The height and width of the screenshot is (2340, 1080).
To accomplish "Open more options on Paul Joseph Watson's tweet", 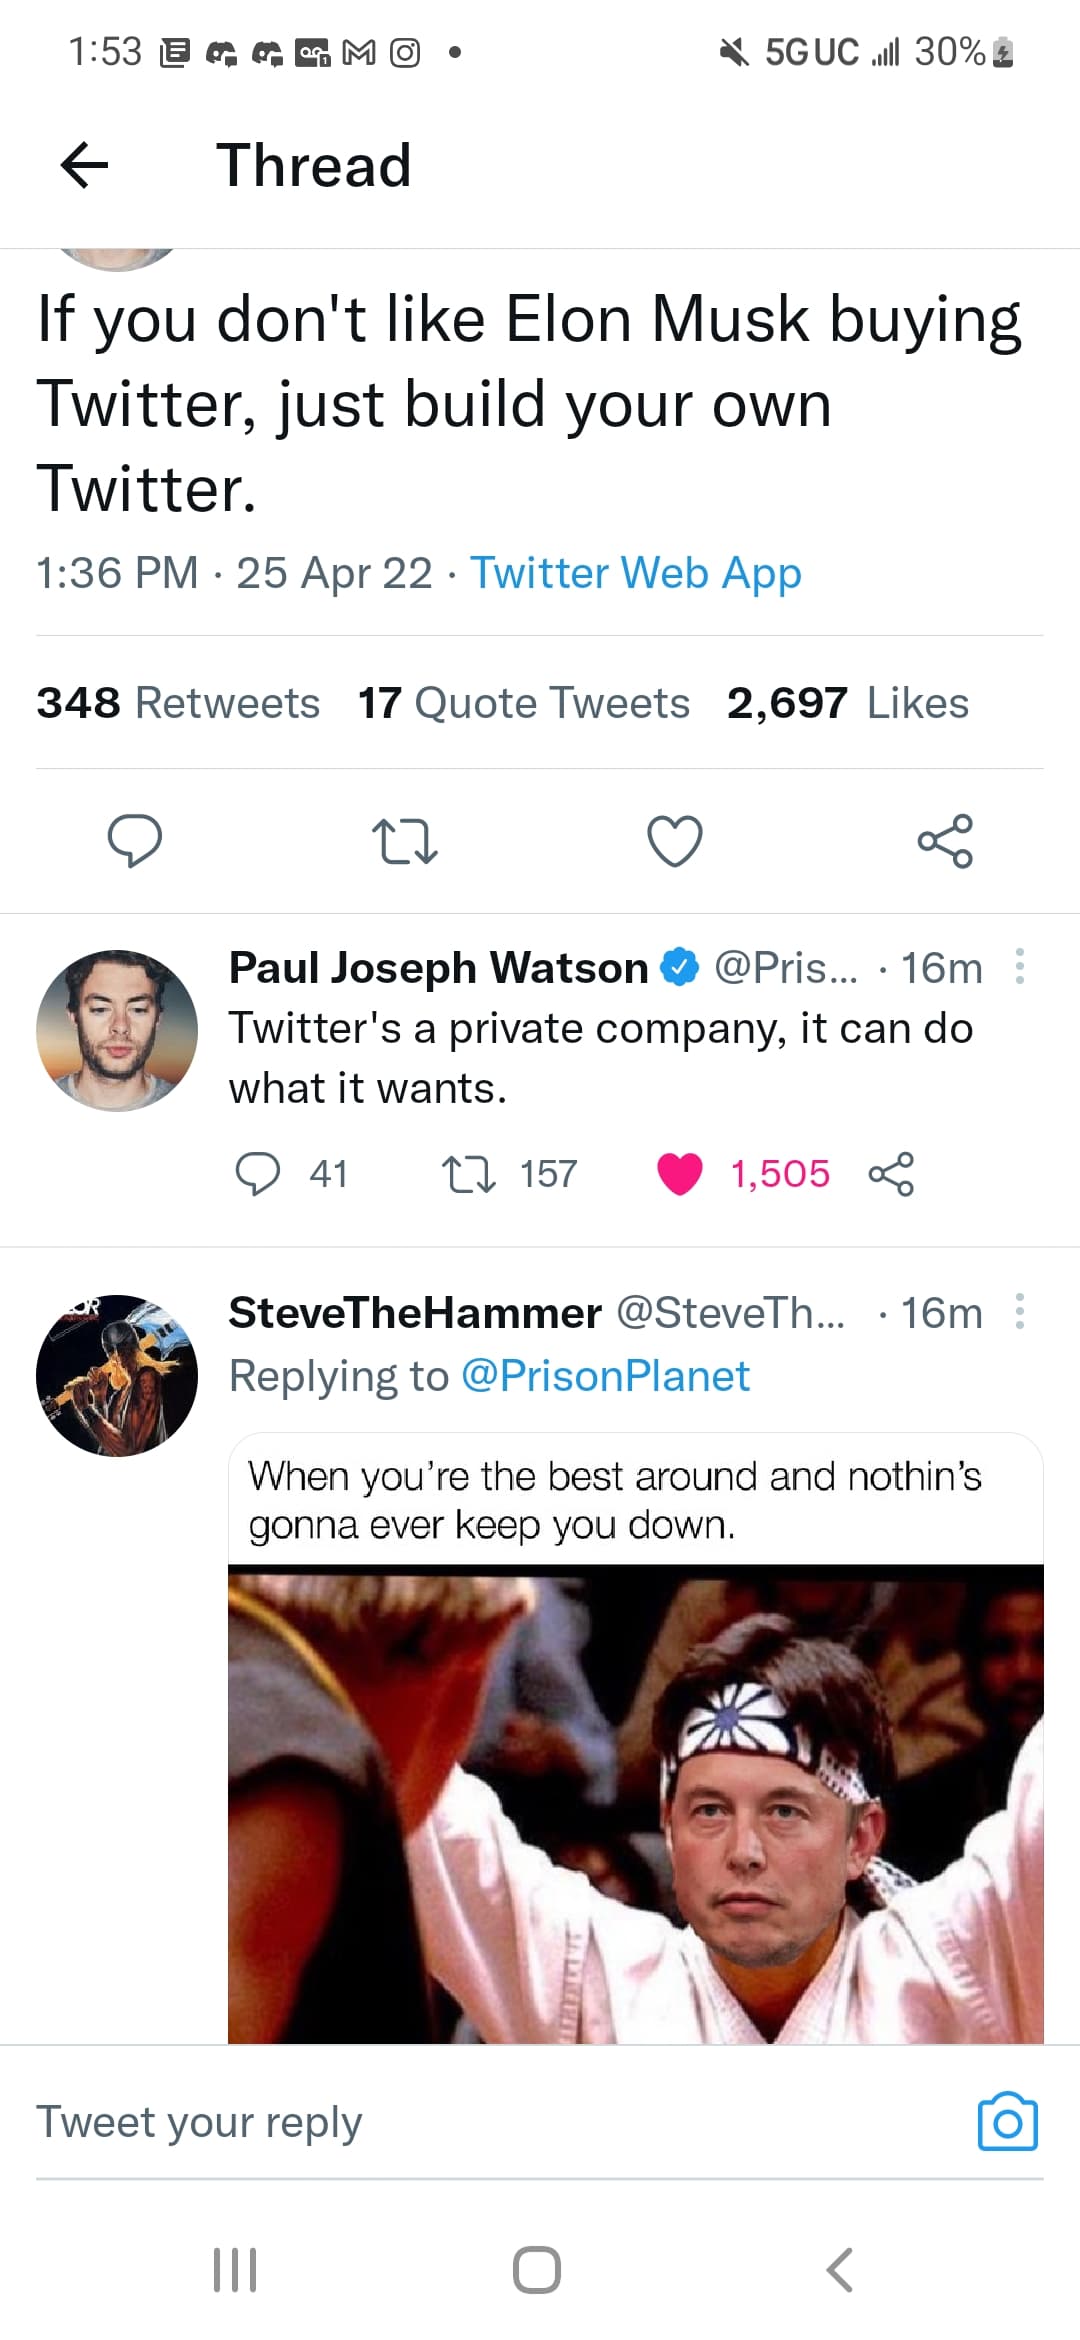I will (x=1019, y=966).
